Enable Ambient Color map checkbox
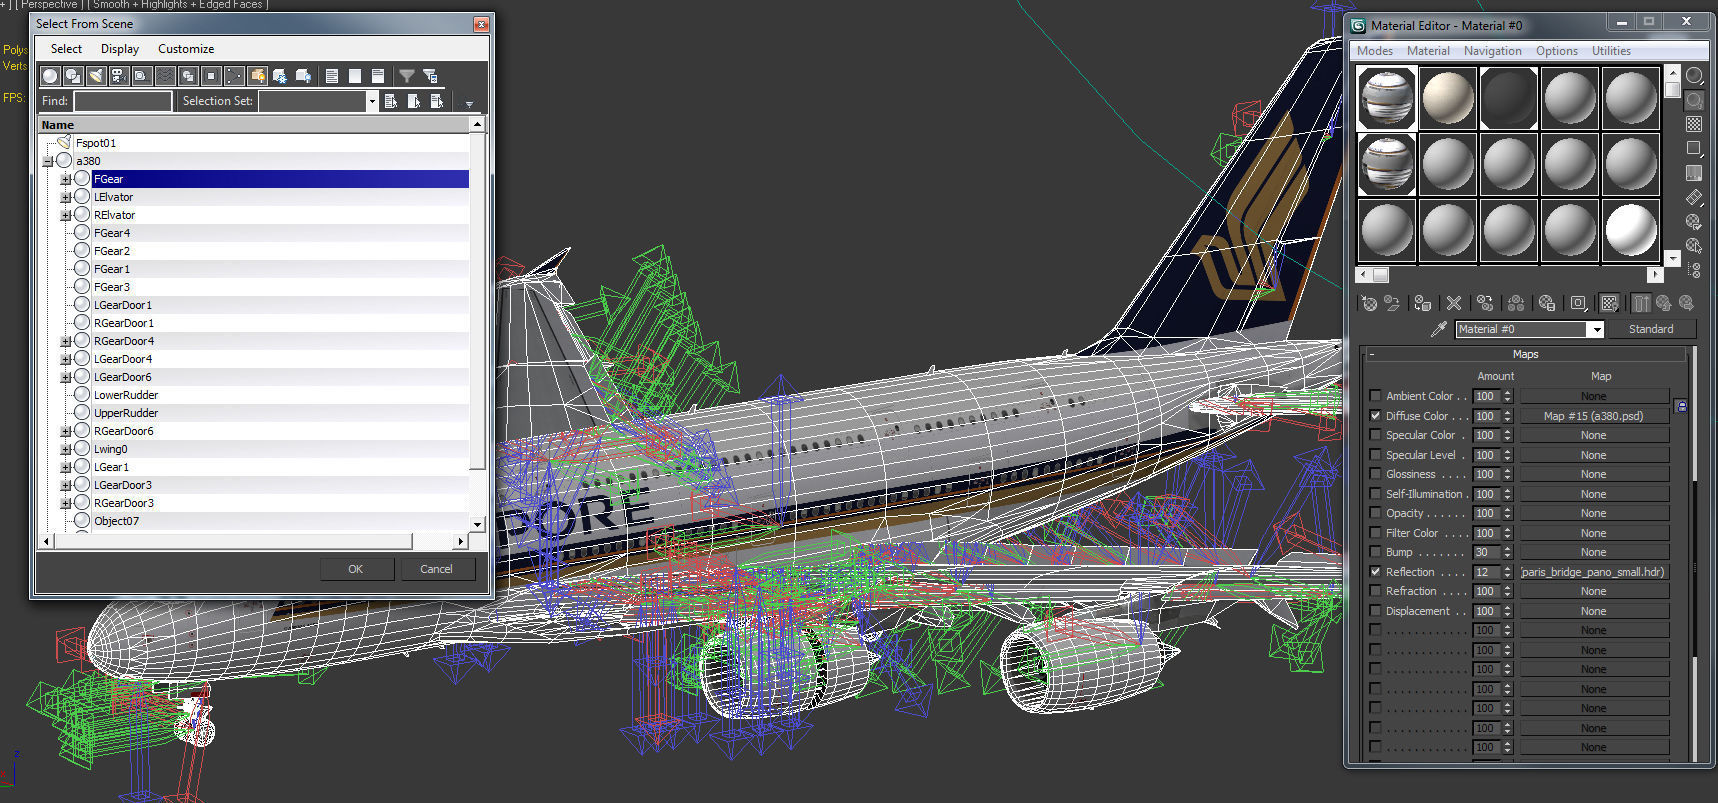1718x803 pixels. pos(1375,396)
